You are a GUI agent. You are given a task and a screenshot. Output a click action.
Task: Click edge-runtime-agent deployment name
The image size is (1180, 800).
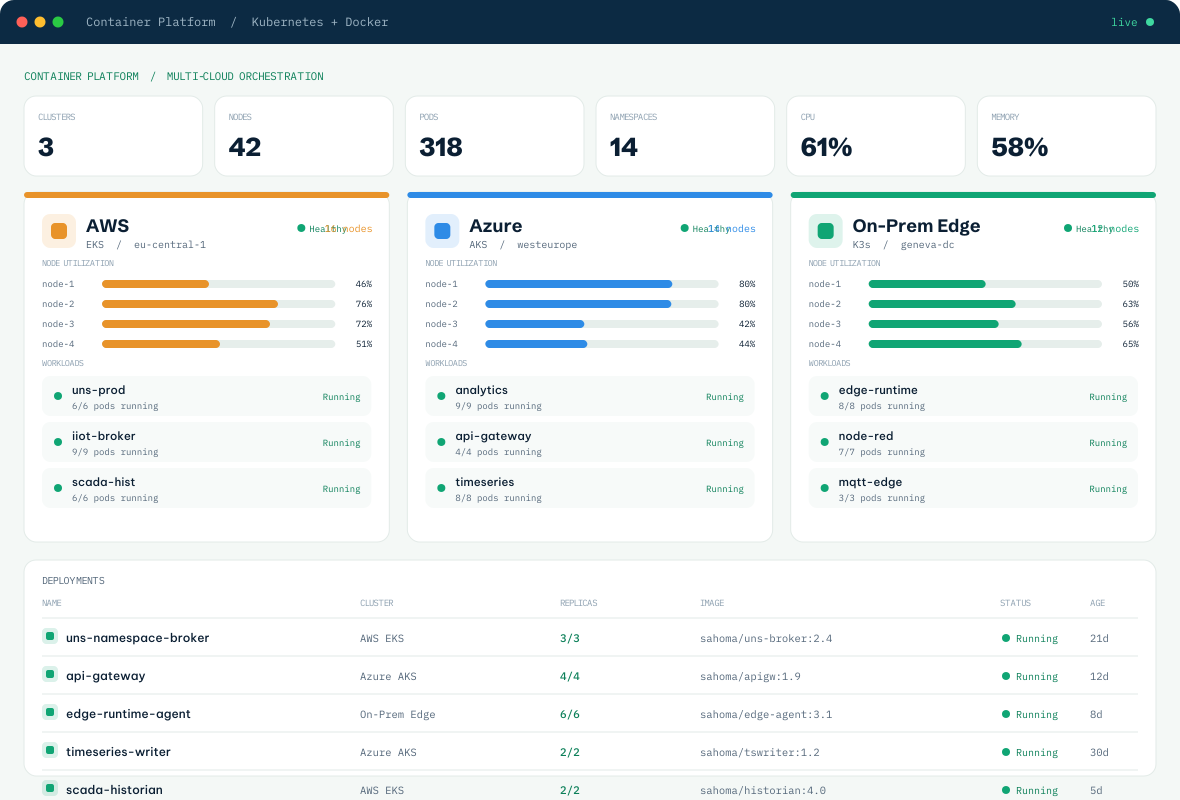(x=129, y=713)
